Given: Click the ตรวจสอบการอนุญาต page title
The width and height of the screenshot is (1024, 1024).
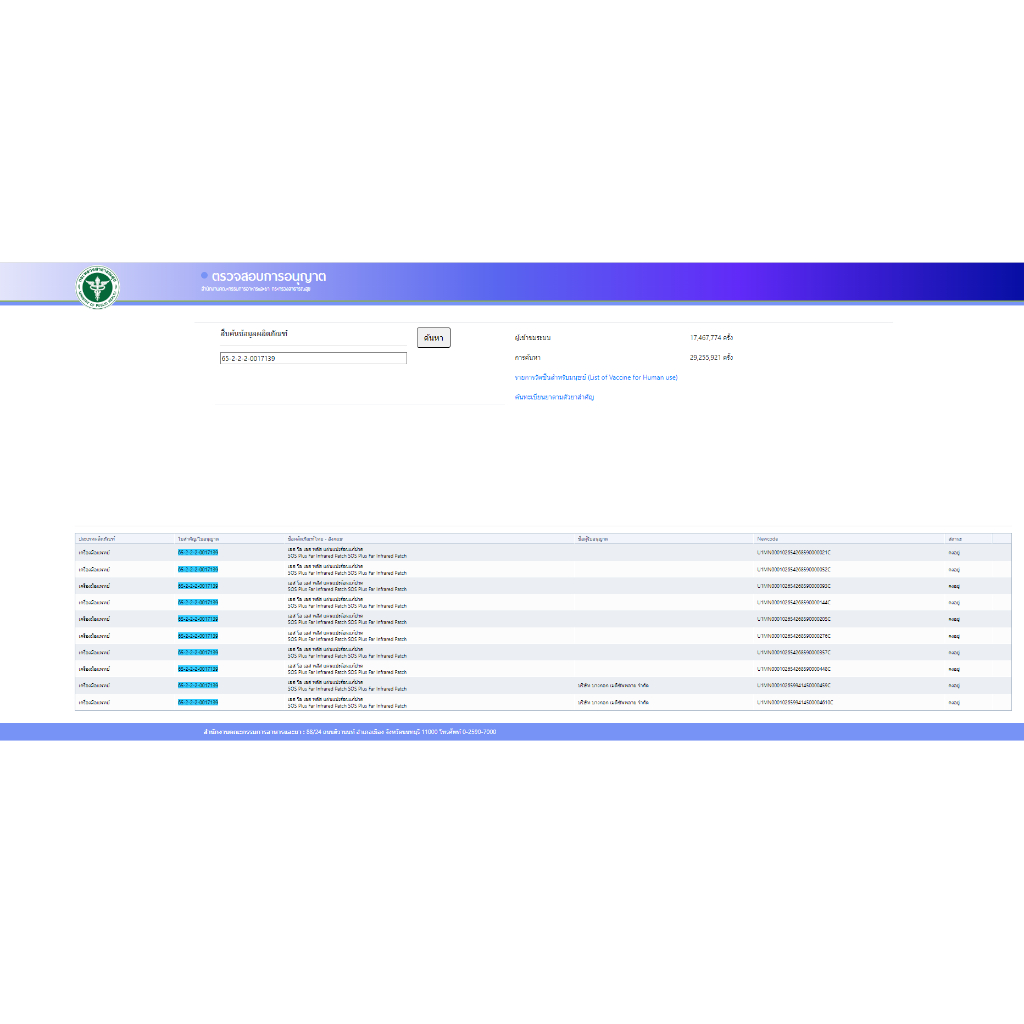Looking at the screenshot, I should 269,276.
